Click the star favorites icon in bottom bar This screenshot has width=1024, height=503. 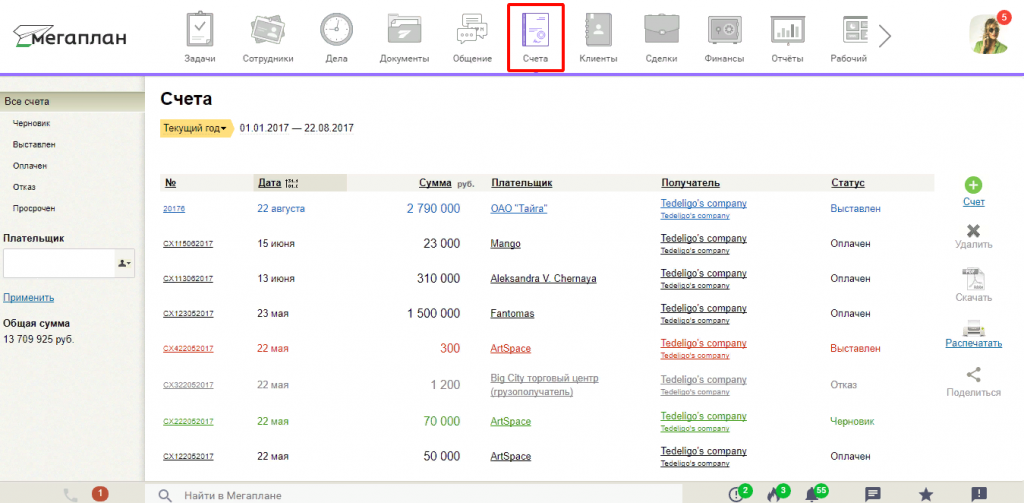tap(926, 494)
